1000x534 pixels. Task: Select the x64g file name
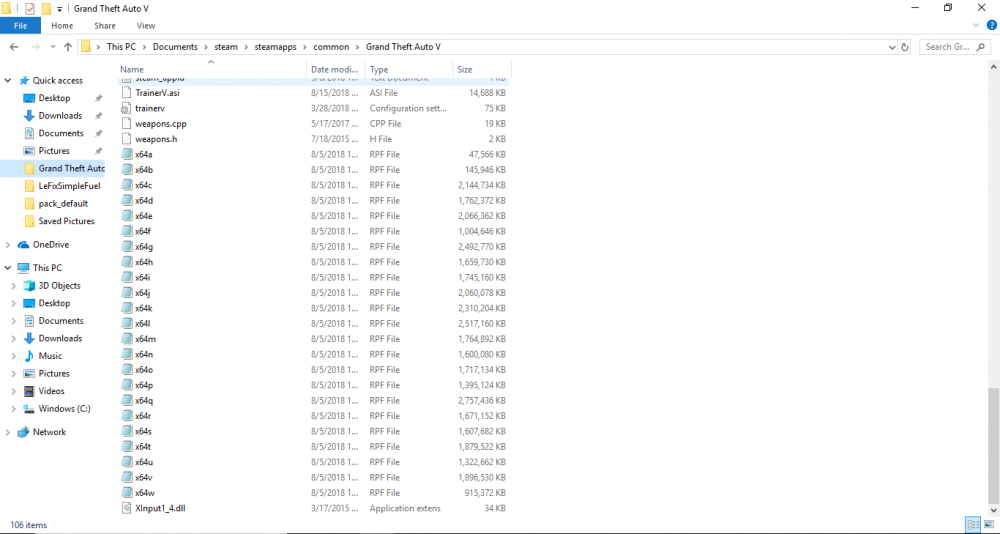coord(143,247)
